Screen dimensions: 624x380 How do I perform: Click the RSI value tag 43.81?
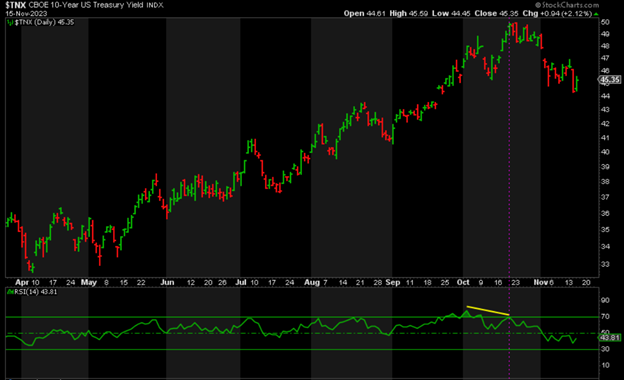(610, 337)
